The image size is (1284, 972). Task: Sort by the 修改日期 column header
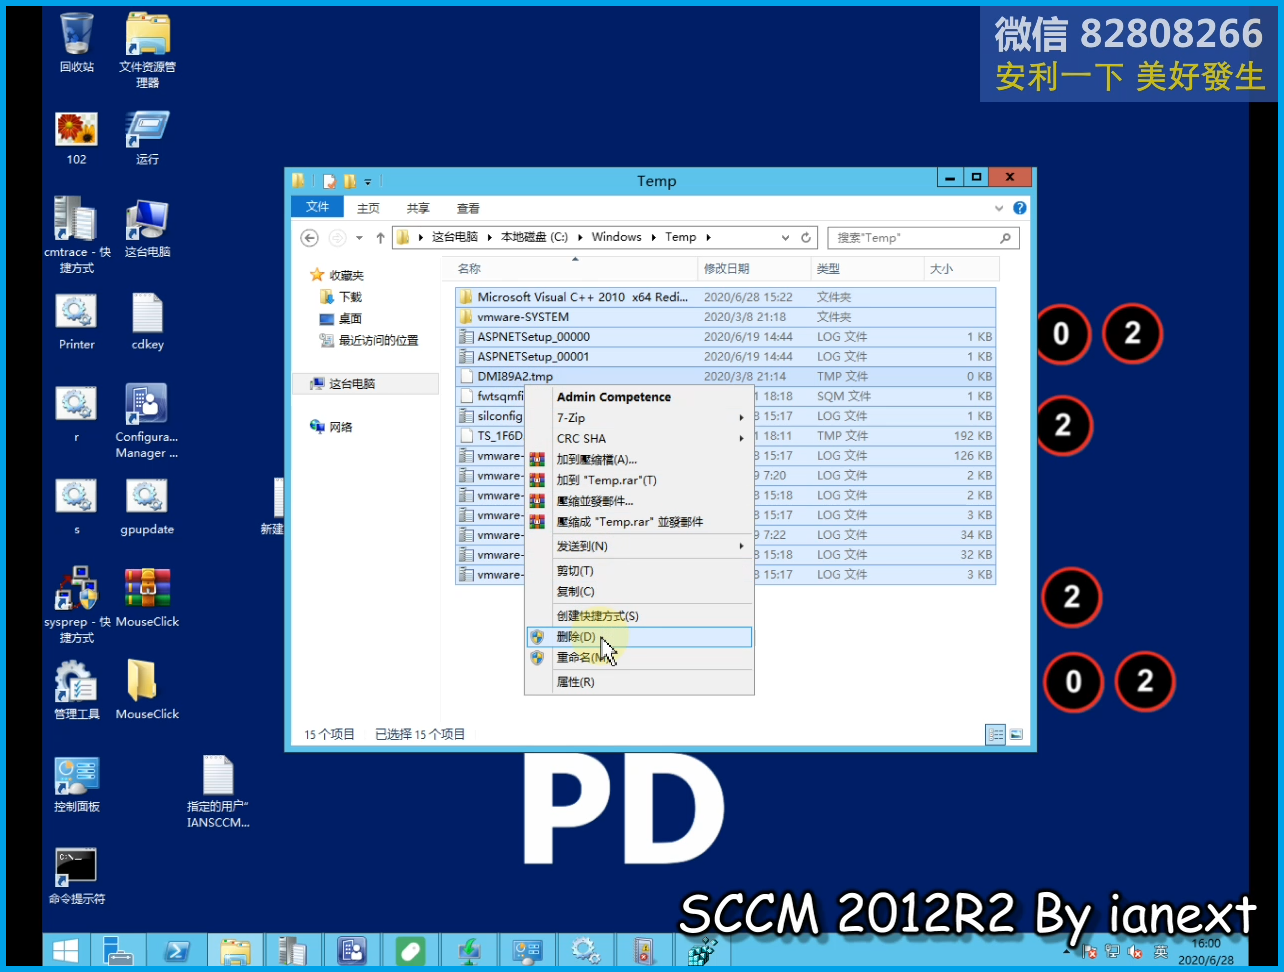754,269
